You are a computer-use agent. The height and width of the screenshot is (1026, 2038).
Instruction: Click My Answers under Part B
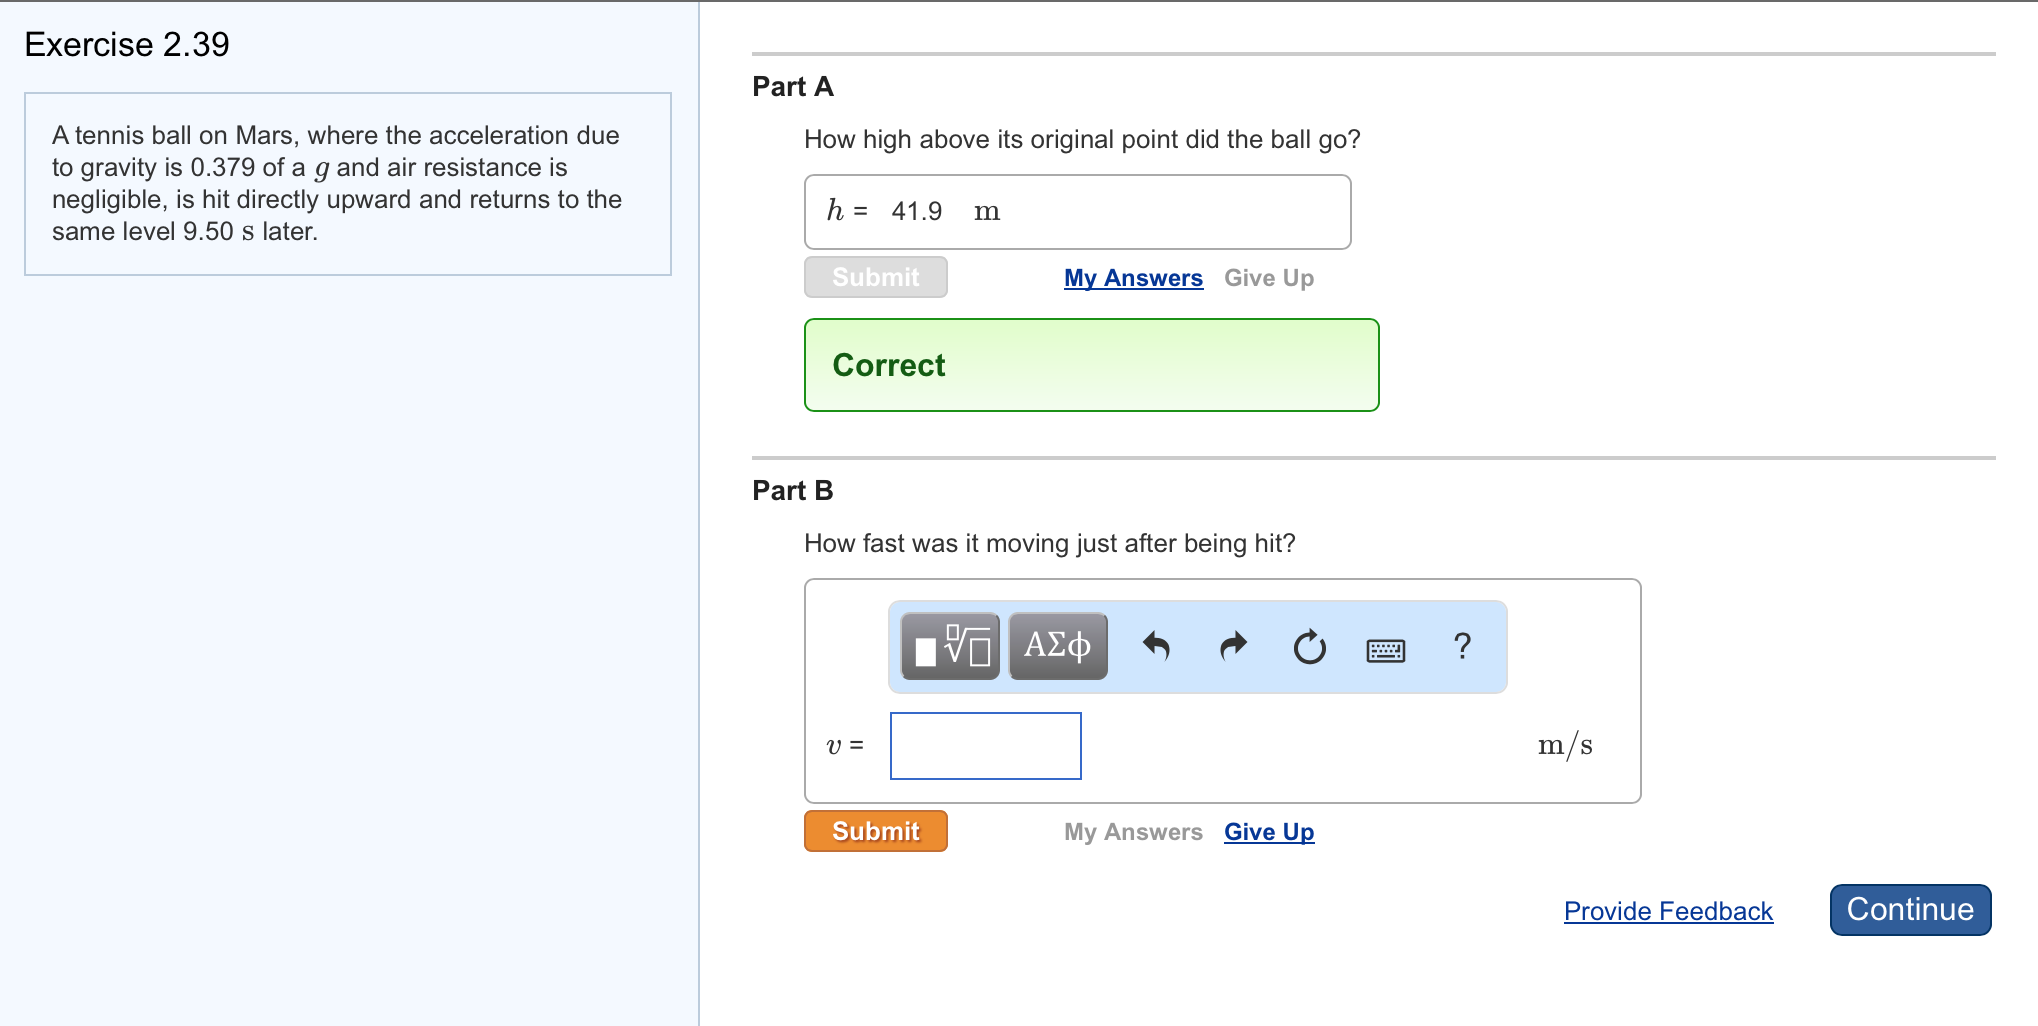[1133, 832]
